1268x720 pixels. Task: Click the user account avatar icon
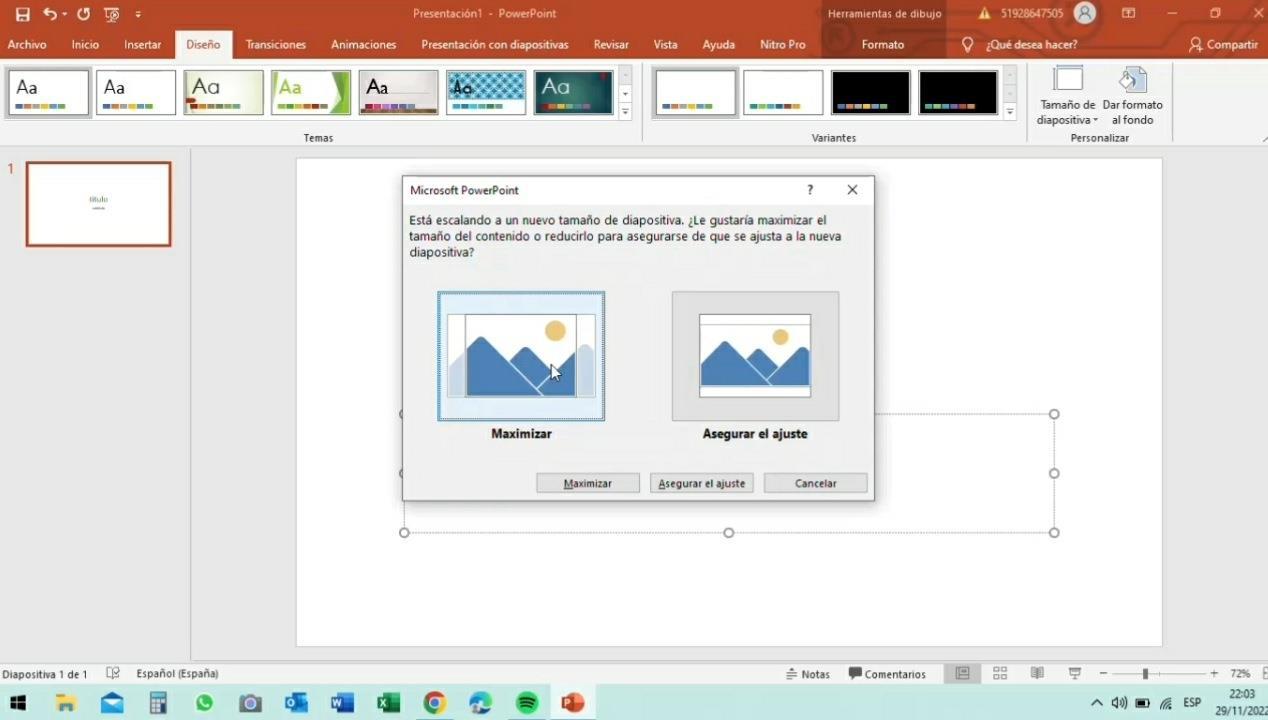pos(1084,13)
